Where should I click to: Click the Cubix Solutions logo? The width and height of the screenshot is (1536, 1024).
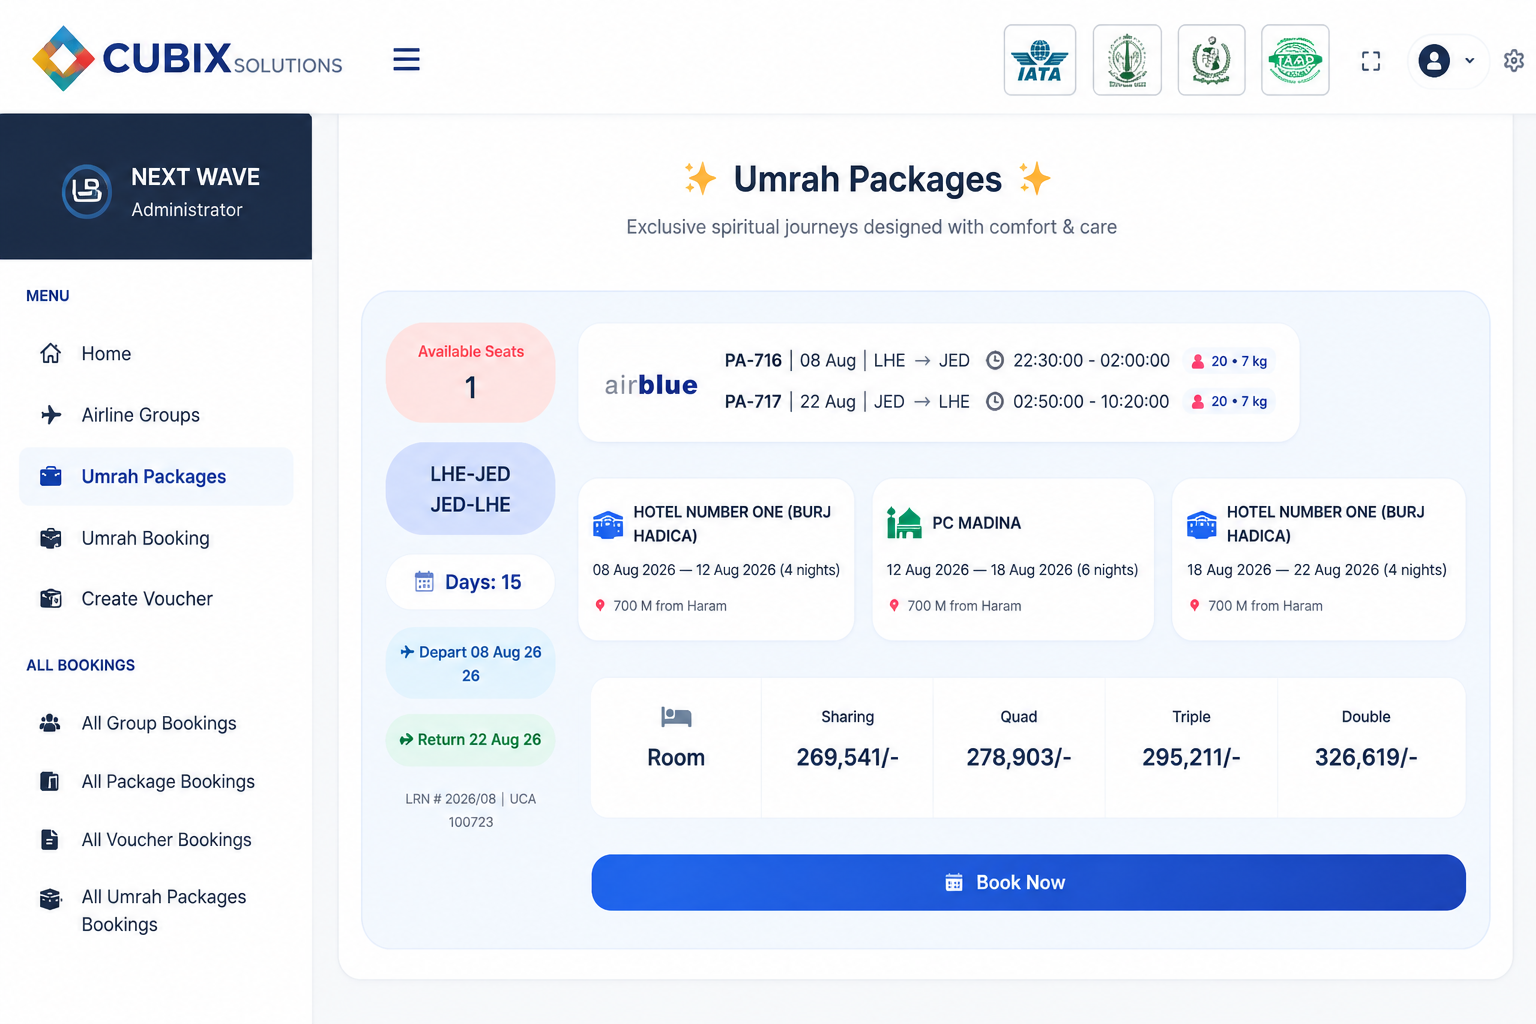[x=187, y=59]
